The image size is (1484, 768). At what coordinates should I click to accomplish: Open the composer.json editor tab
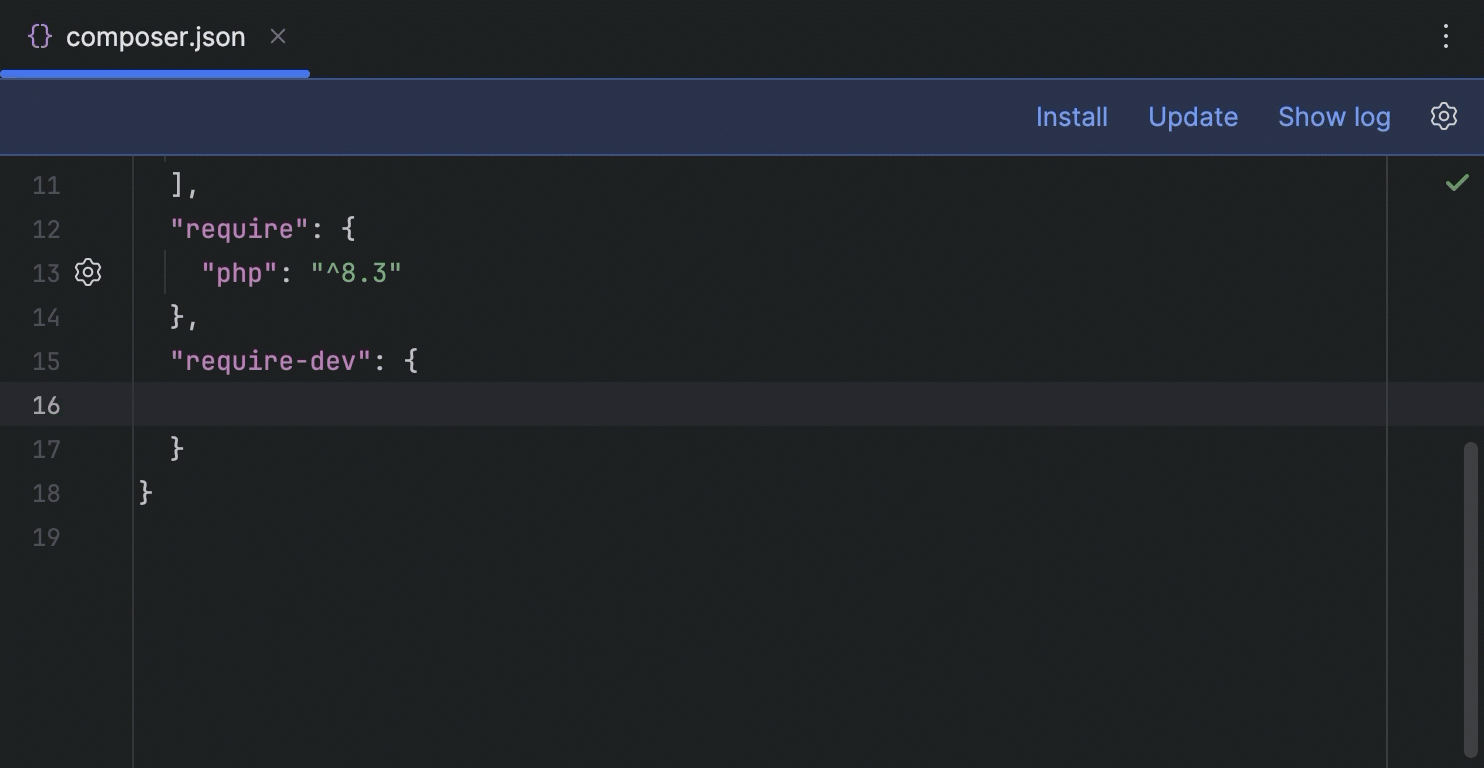[x=155, y=37]
